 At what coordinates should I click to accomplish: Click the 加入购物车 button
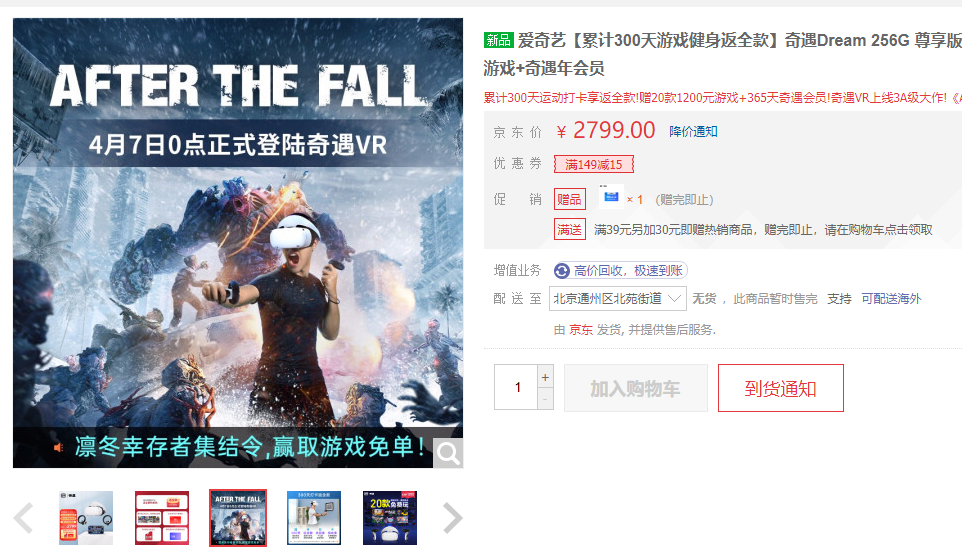pyautogui.click(x=636, y=388)
